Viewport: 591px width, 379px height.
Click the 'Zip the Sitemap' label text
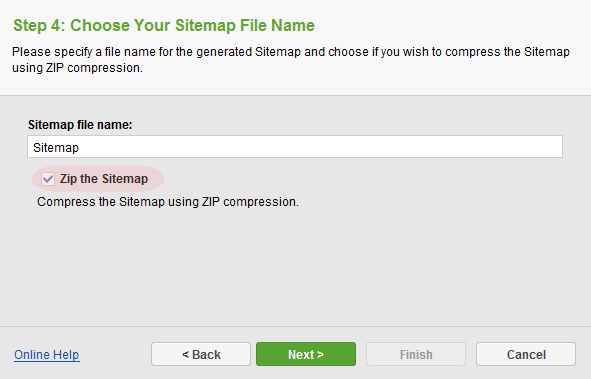point(104,179)
